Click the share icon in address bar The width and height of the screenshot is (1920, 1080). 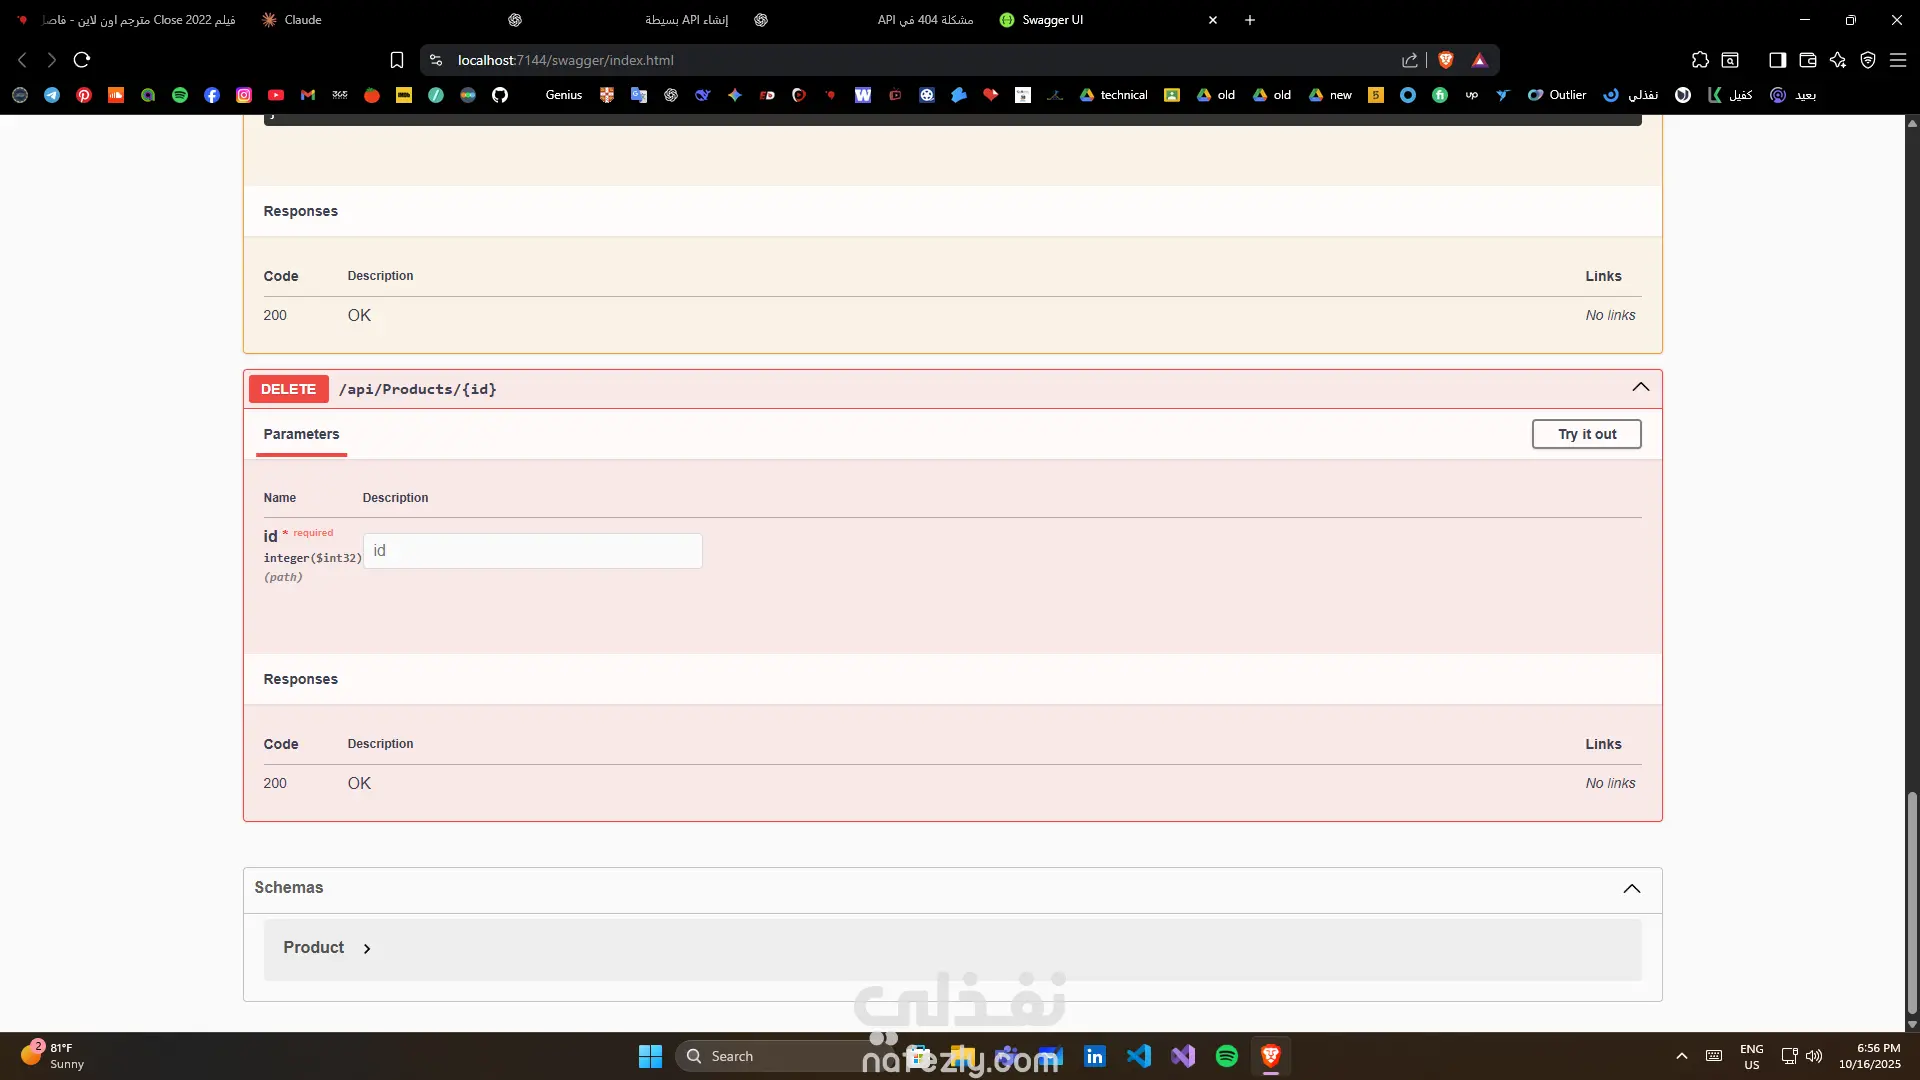(x=1410, y=60)
